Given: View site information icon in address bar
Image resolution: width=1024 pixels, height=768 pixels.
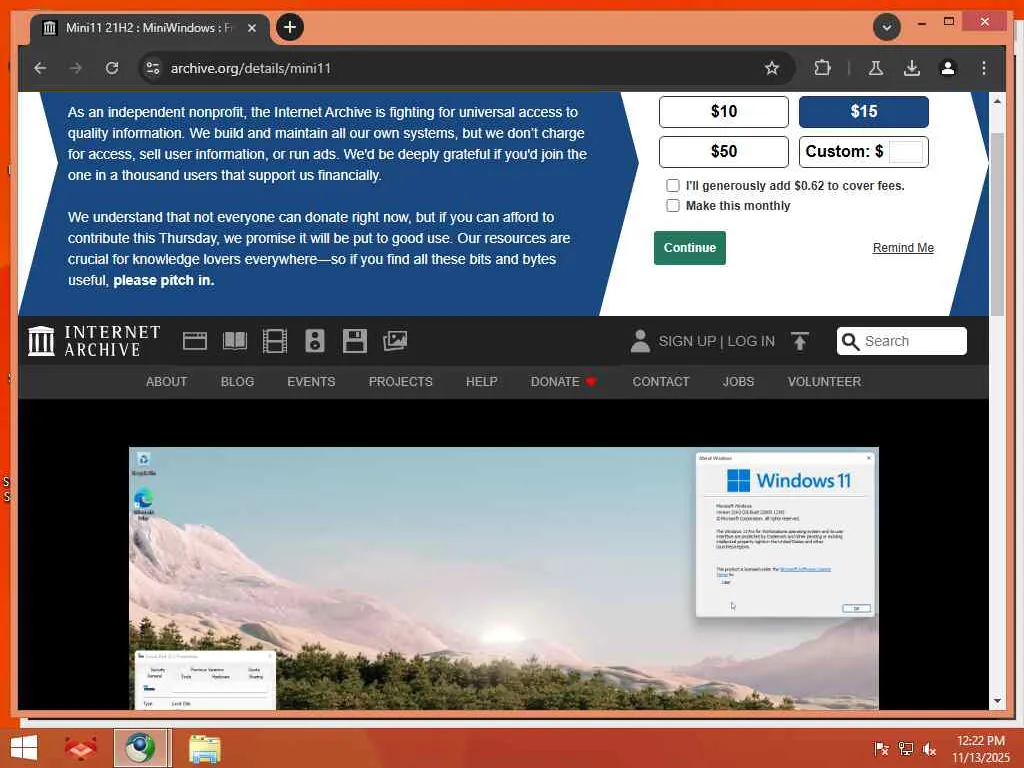Looking at the screenshot, I should pos(153,68).
